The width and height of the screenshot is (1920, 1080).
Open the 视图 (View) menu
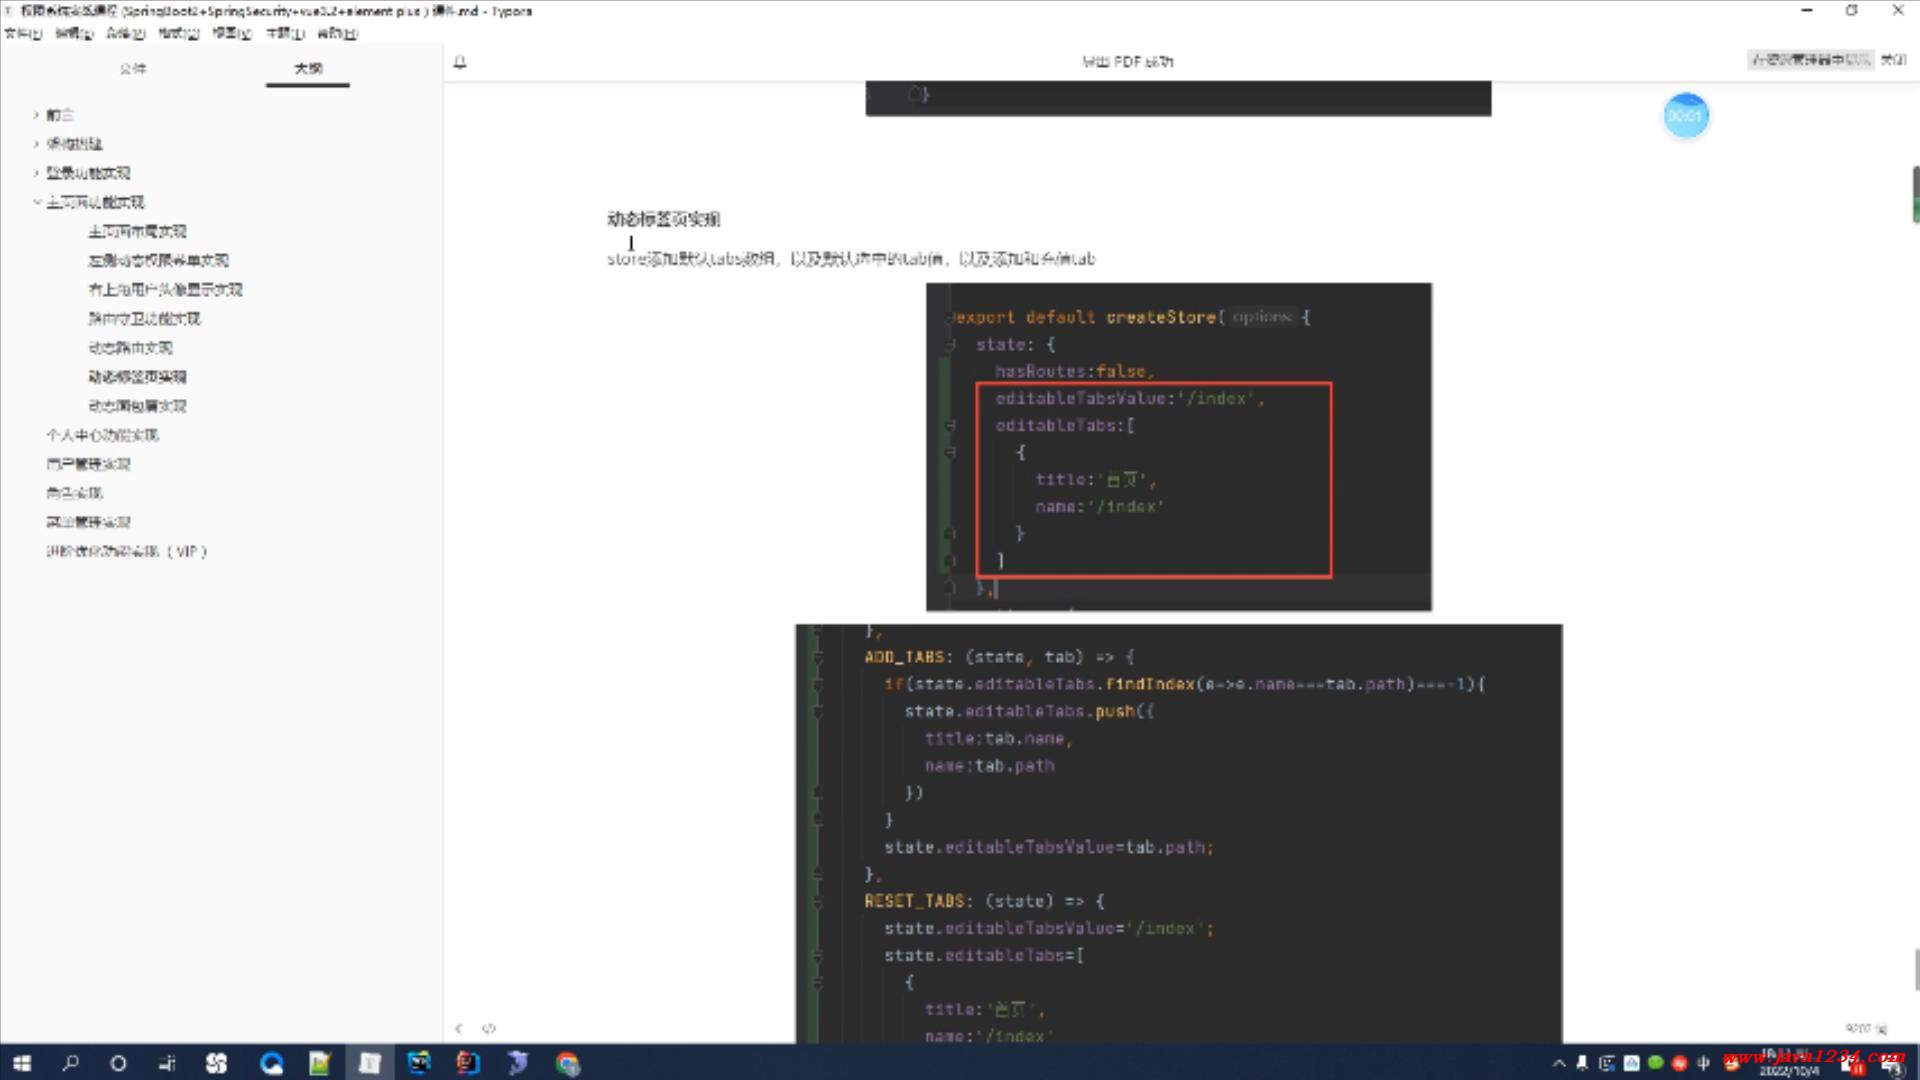pos(231,33)
